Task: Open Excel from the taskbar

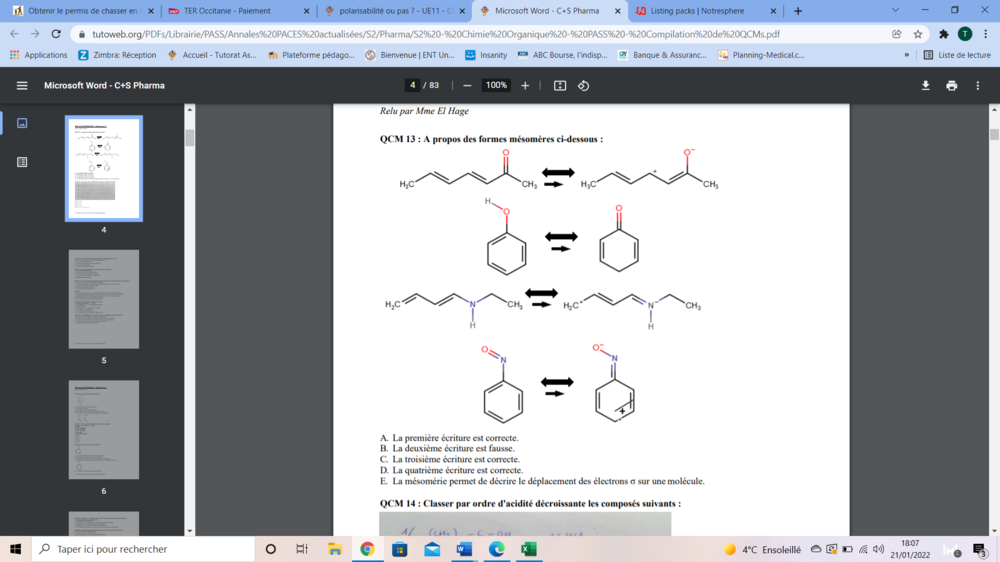Action: coord(529,549)
